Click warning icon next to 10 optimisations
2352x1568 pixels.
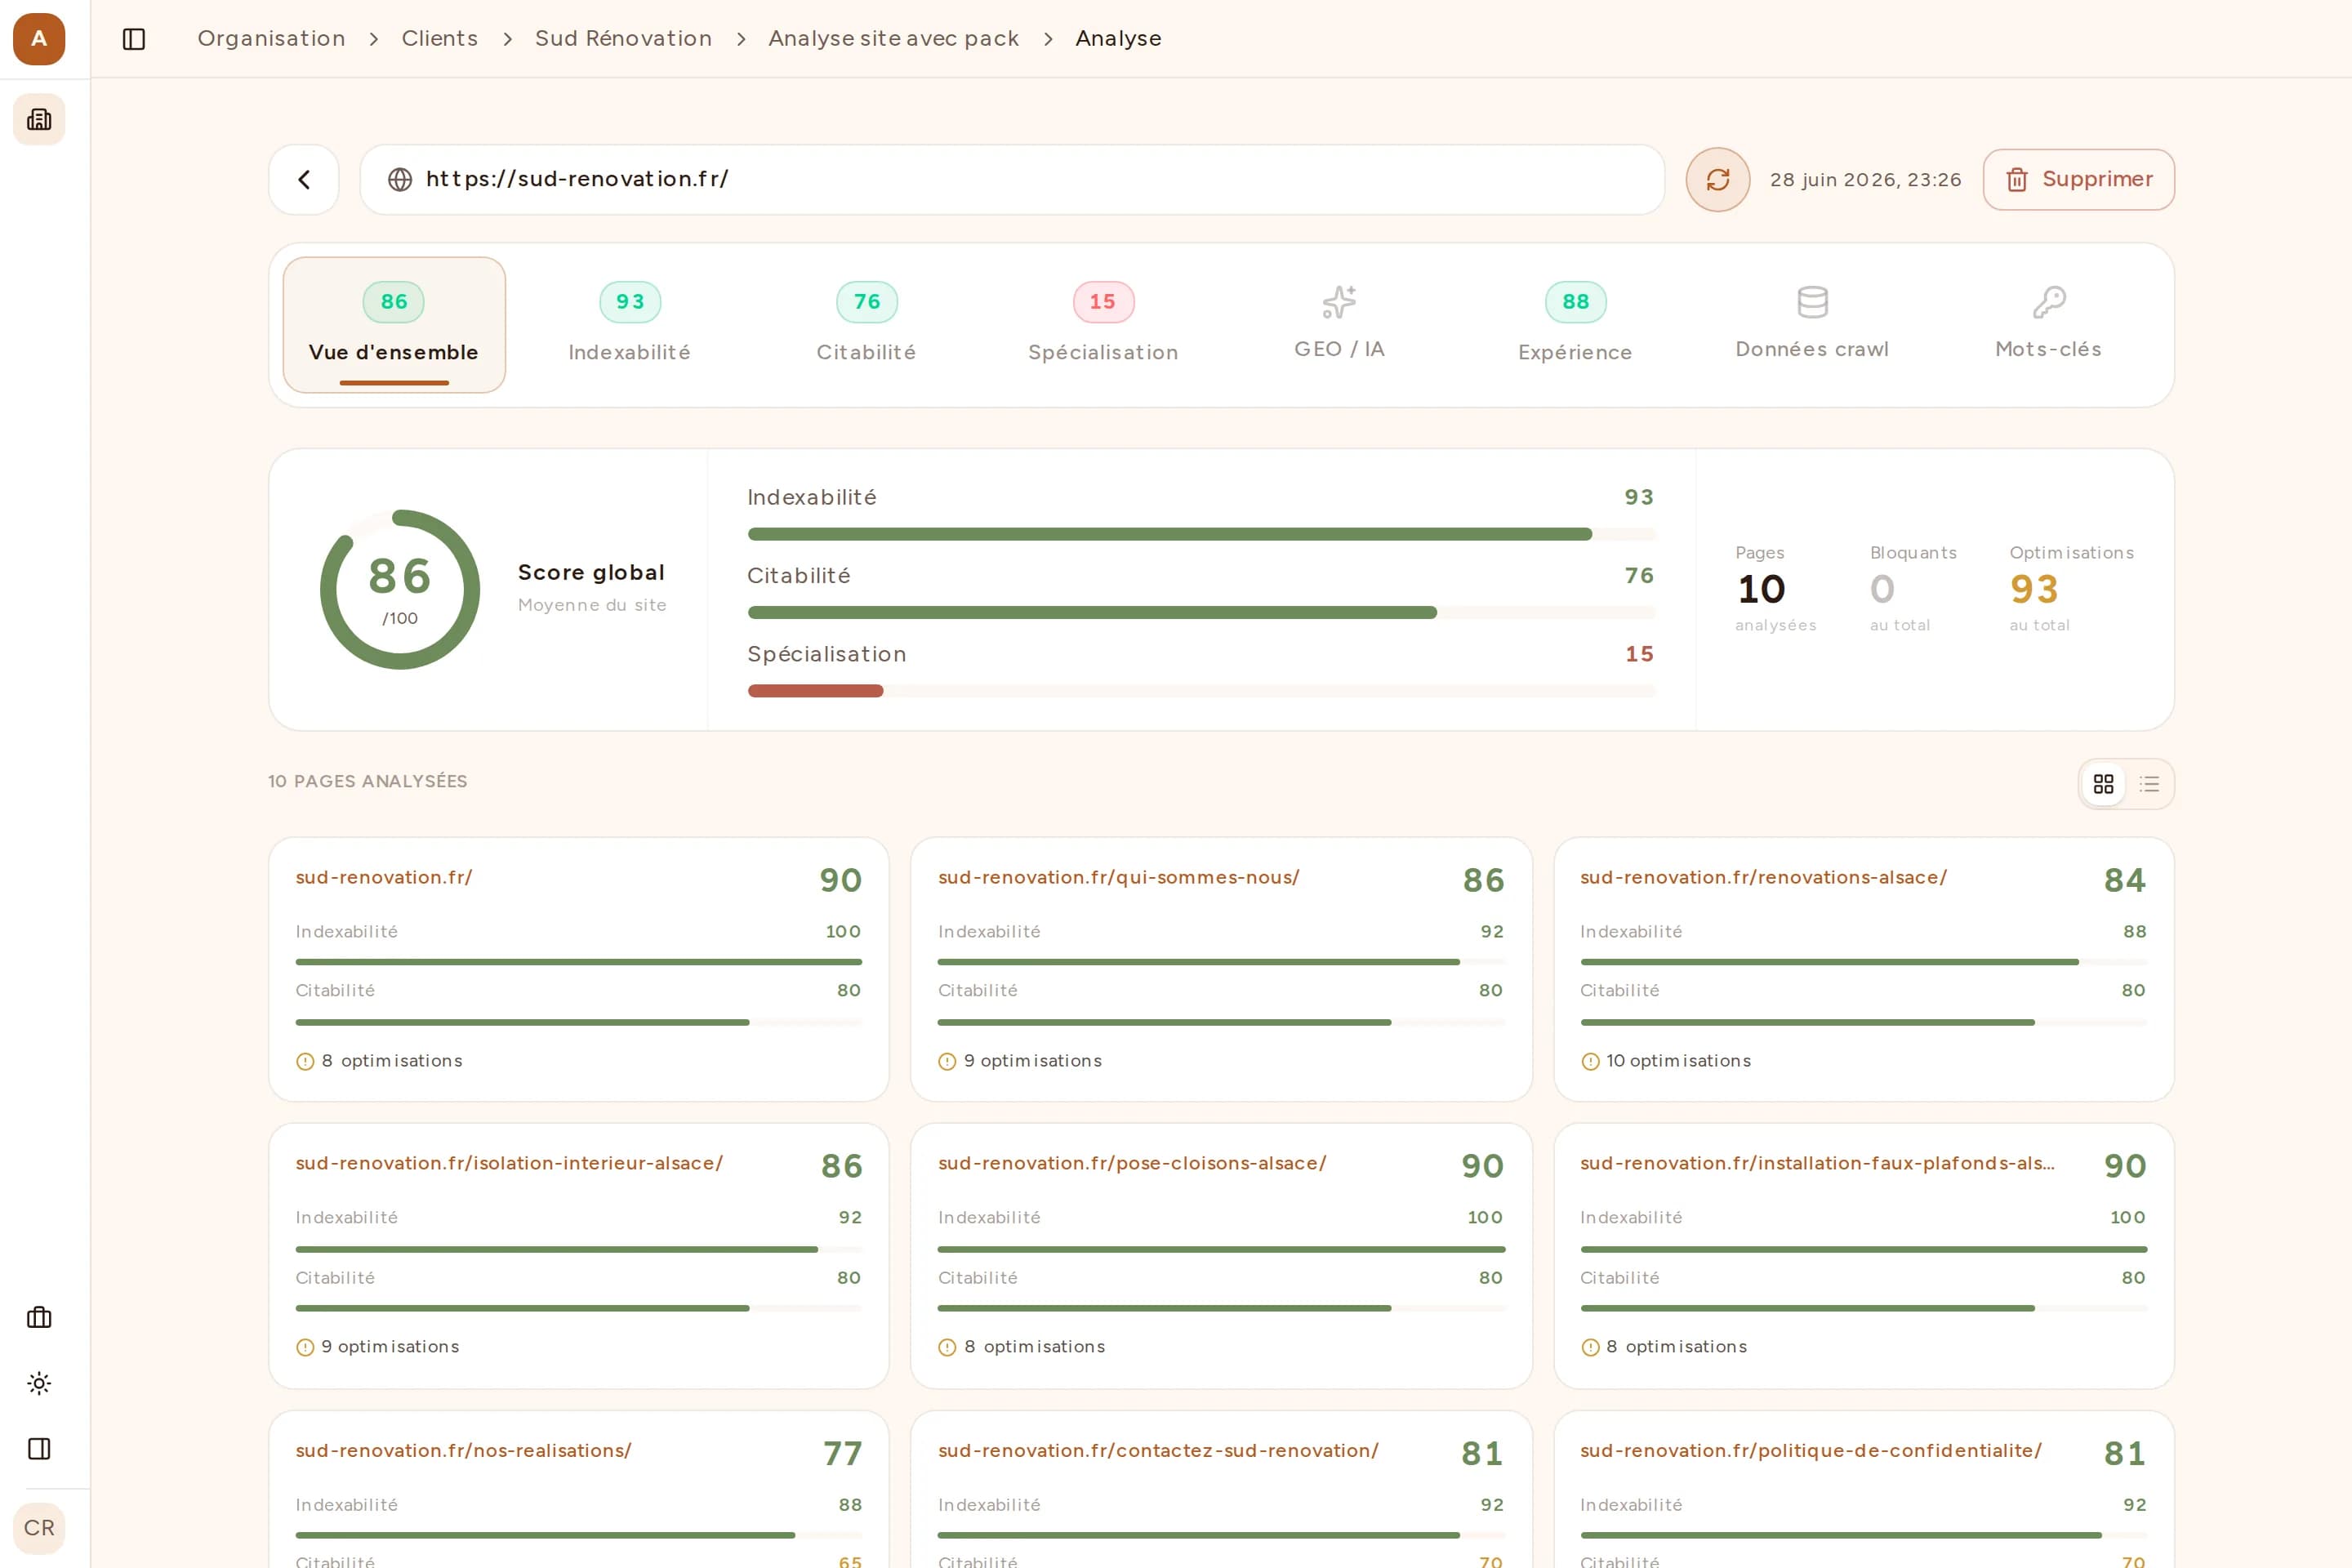tap(1590, 1061)
